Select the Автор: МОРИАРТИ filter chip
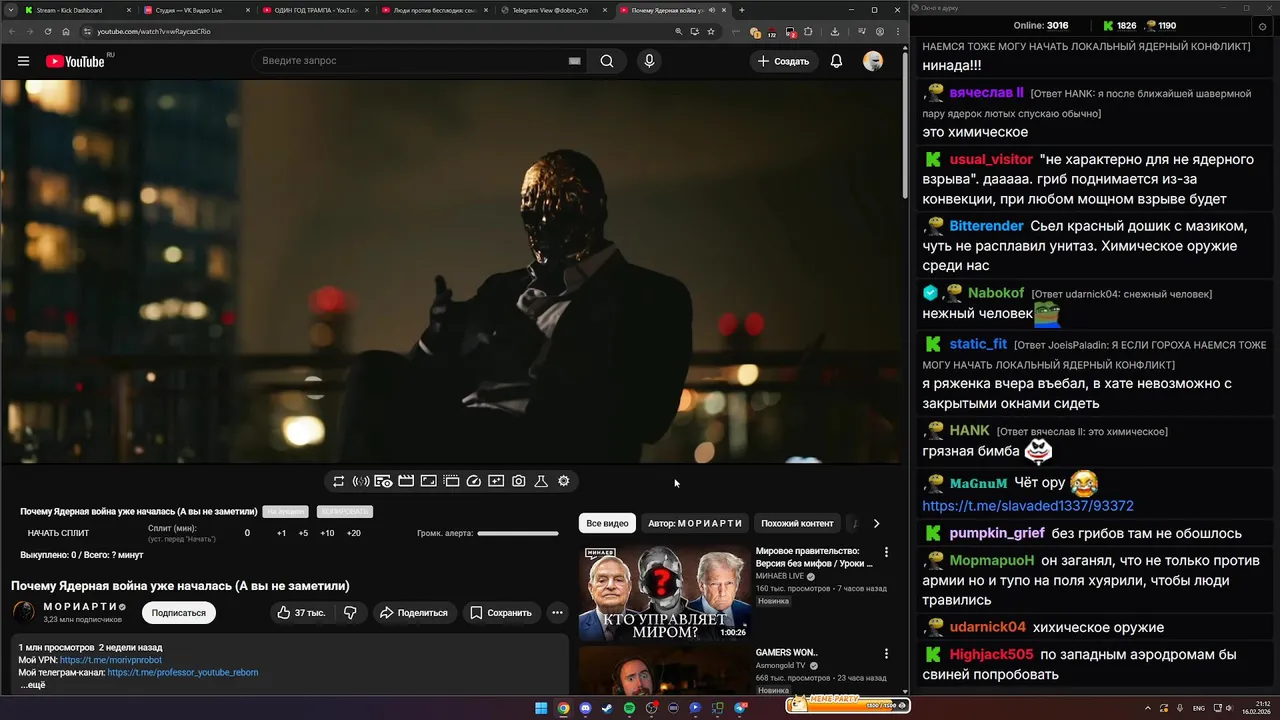Screen dimensions: 1280x720 coord(695,523)
